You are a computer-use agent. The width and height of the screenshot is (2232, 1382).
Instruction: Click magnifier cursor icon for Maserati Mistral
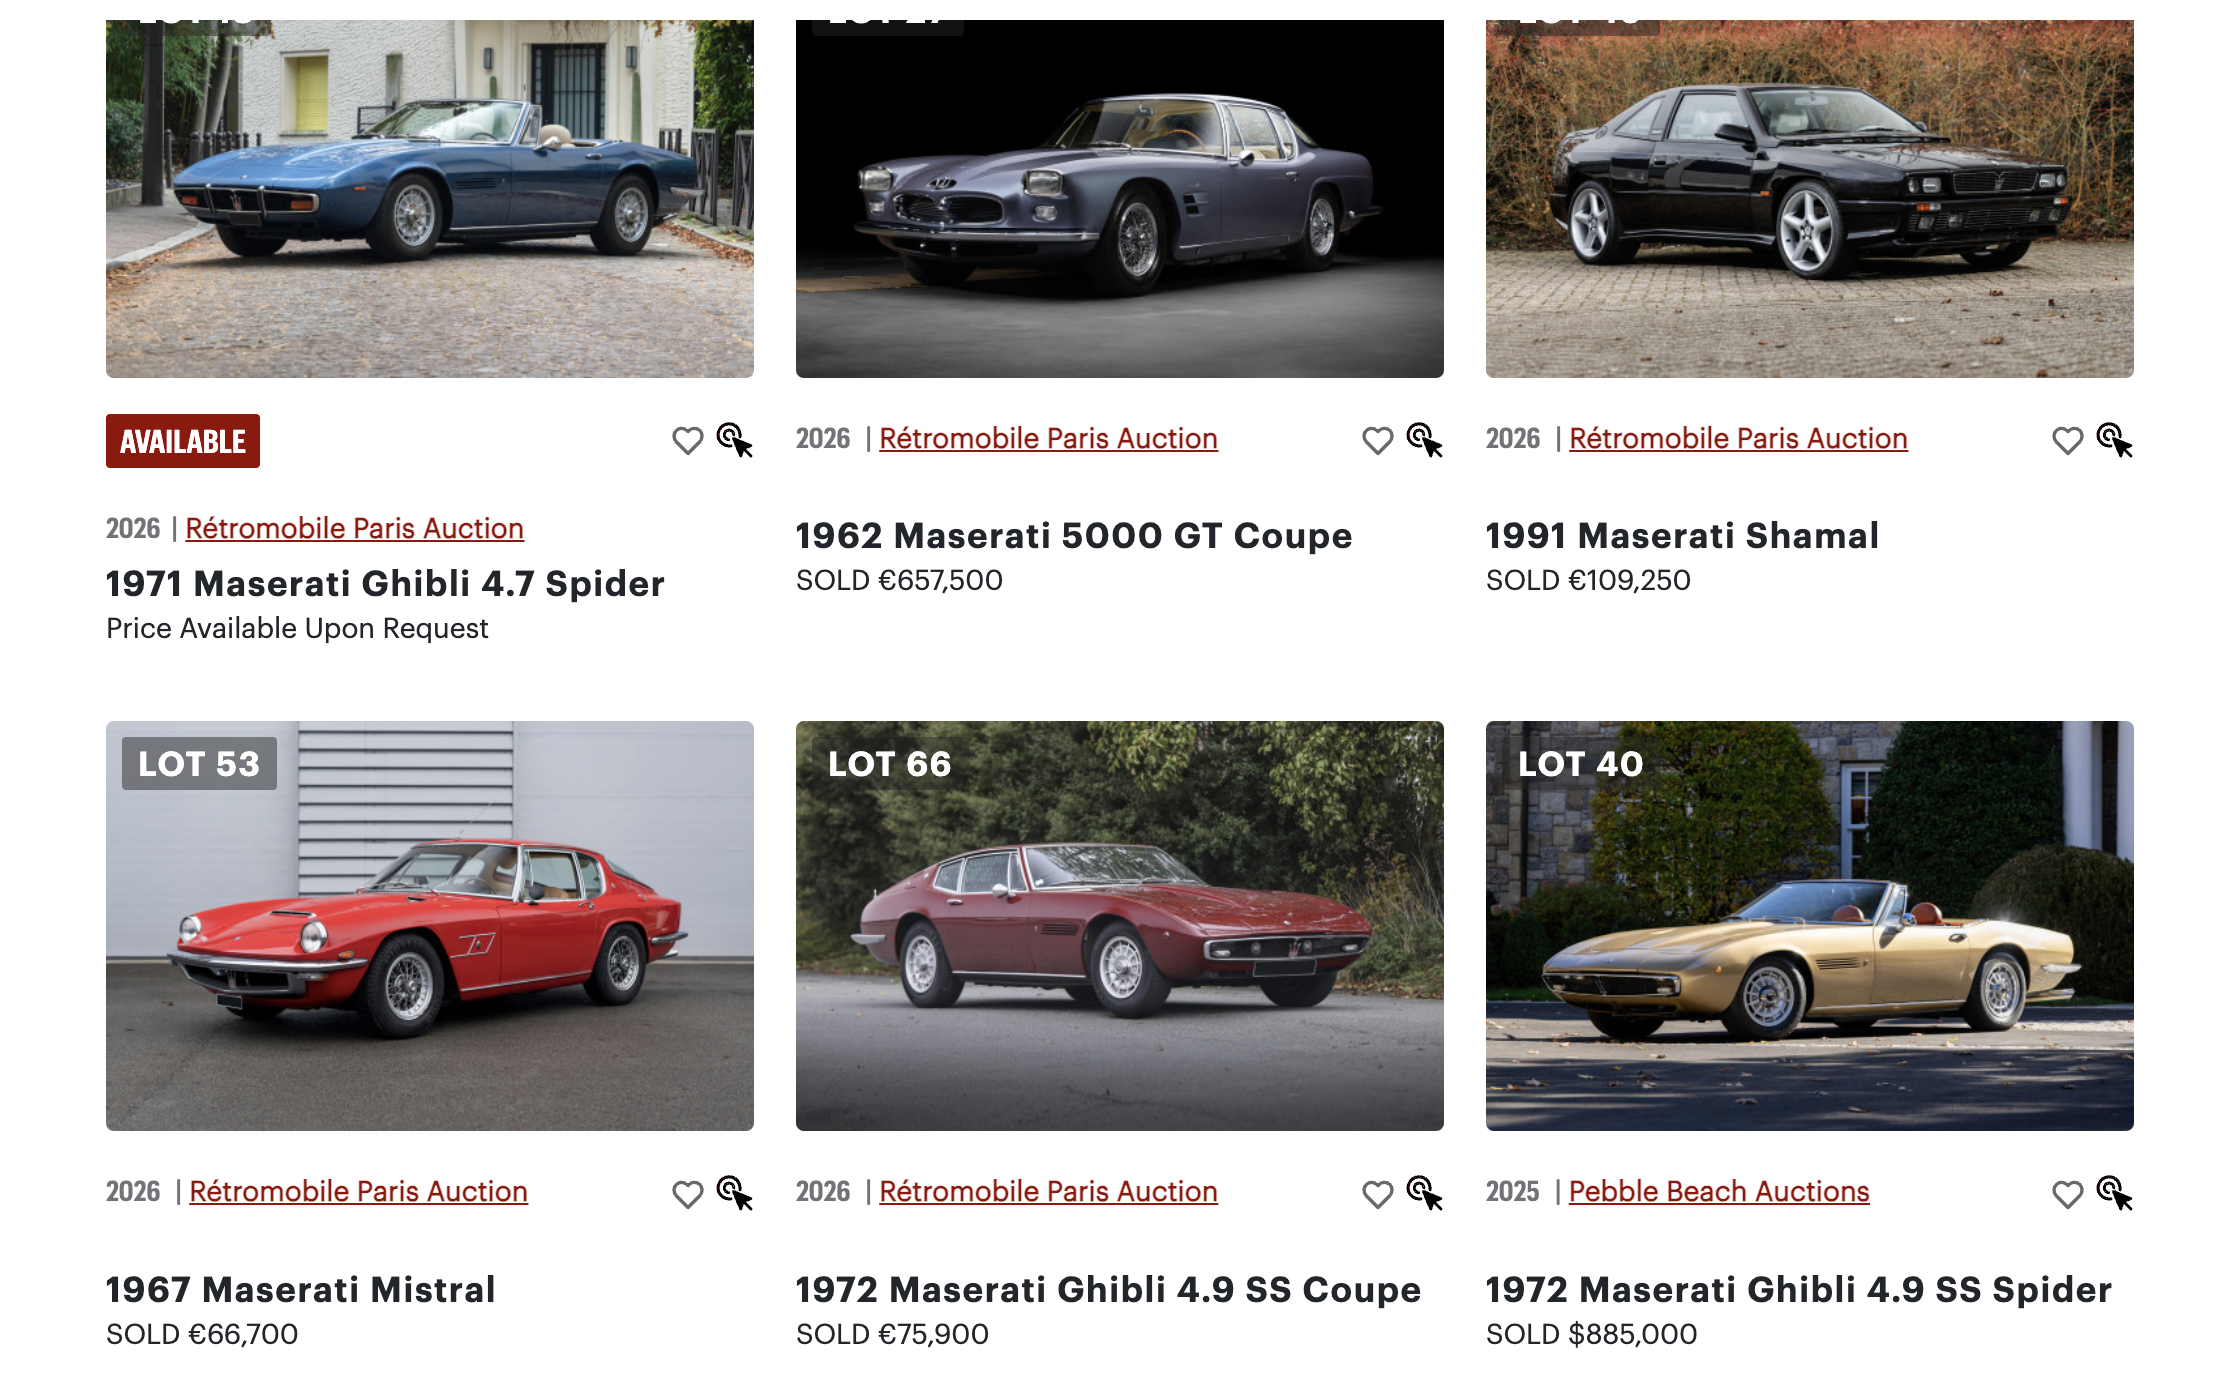pyautogui.click(x=735, y=1194)
